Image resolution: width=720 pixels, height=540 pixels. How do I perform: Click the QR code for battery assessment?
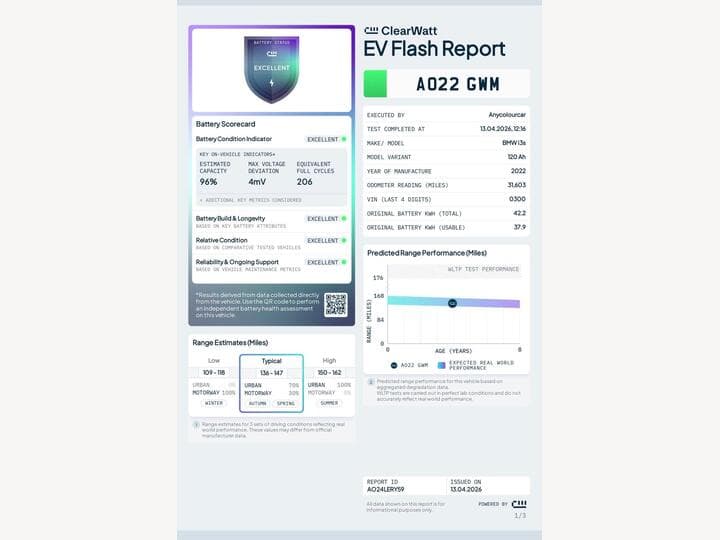(335, 304)
